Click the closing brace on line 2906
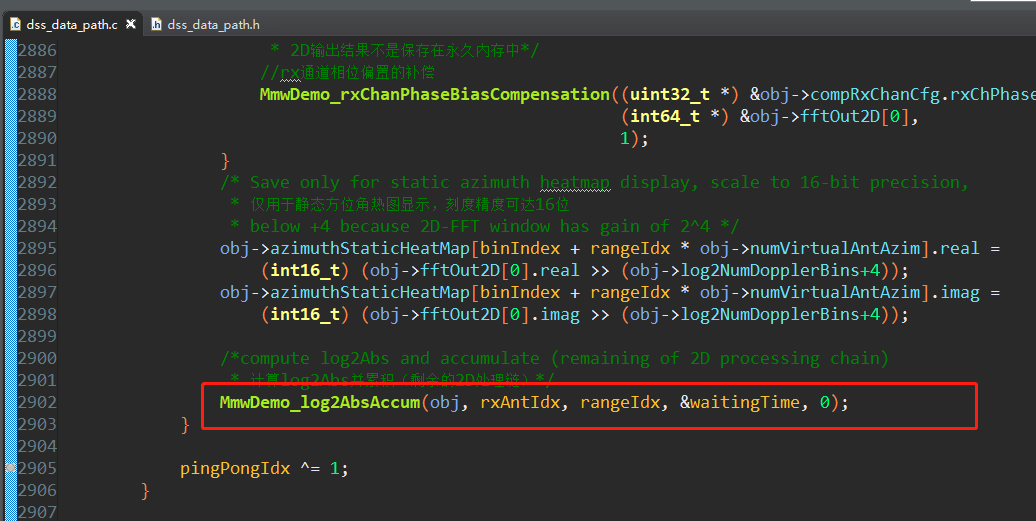The image size is (1036, 521). coord(145,491)
